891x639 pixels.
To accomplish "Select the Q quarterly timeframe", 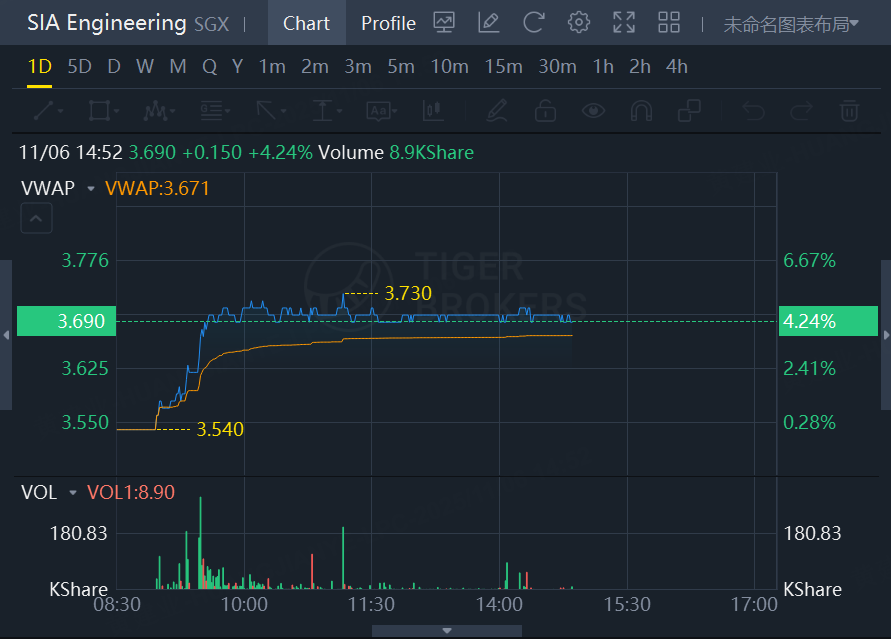I will [x=210, y=66].
